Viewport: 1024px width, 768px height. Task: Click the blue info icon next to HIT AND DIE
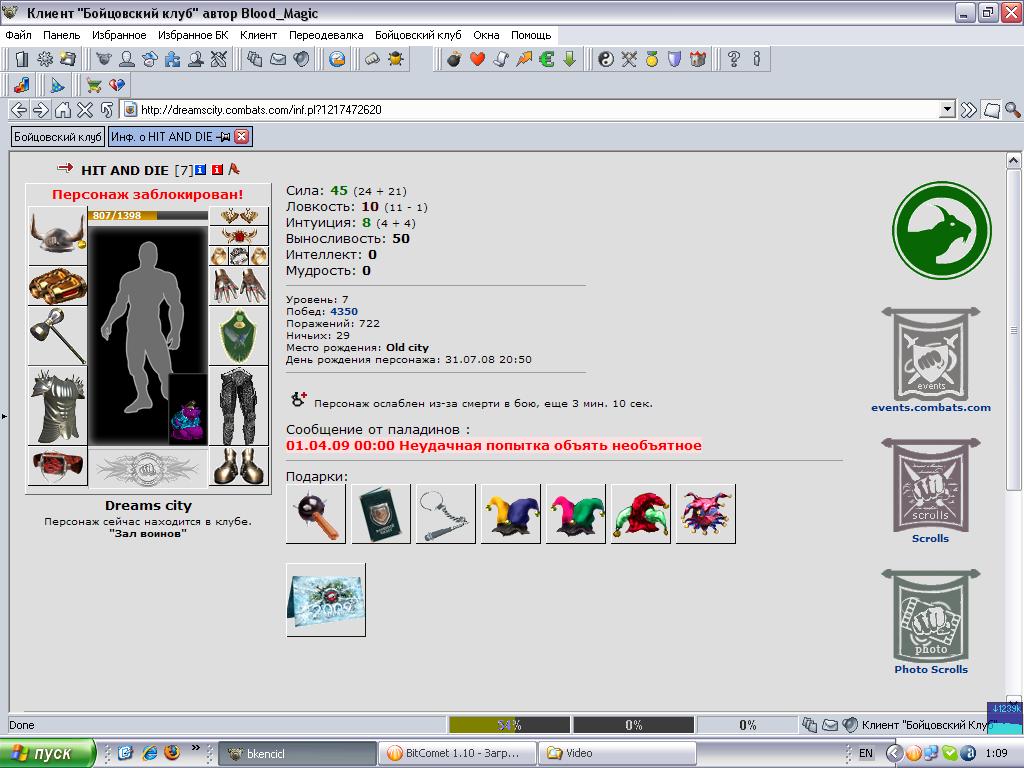coord(200,170)
